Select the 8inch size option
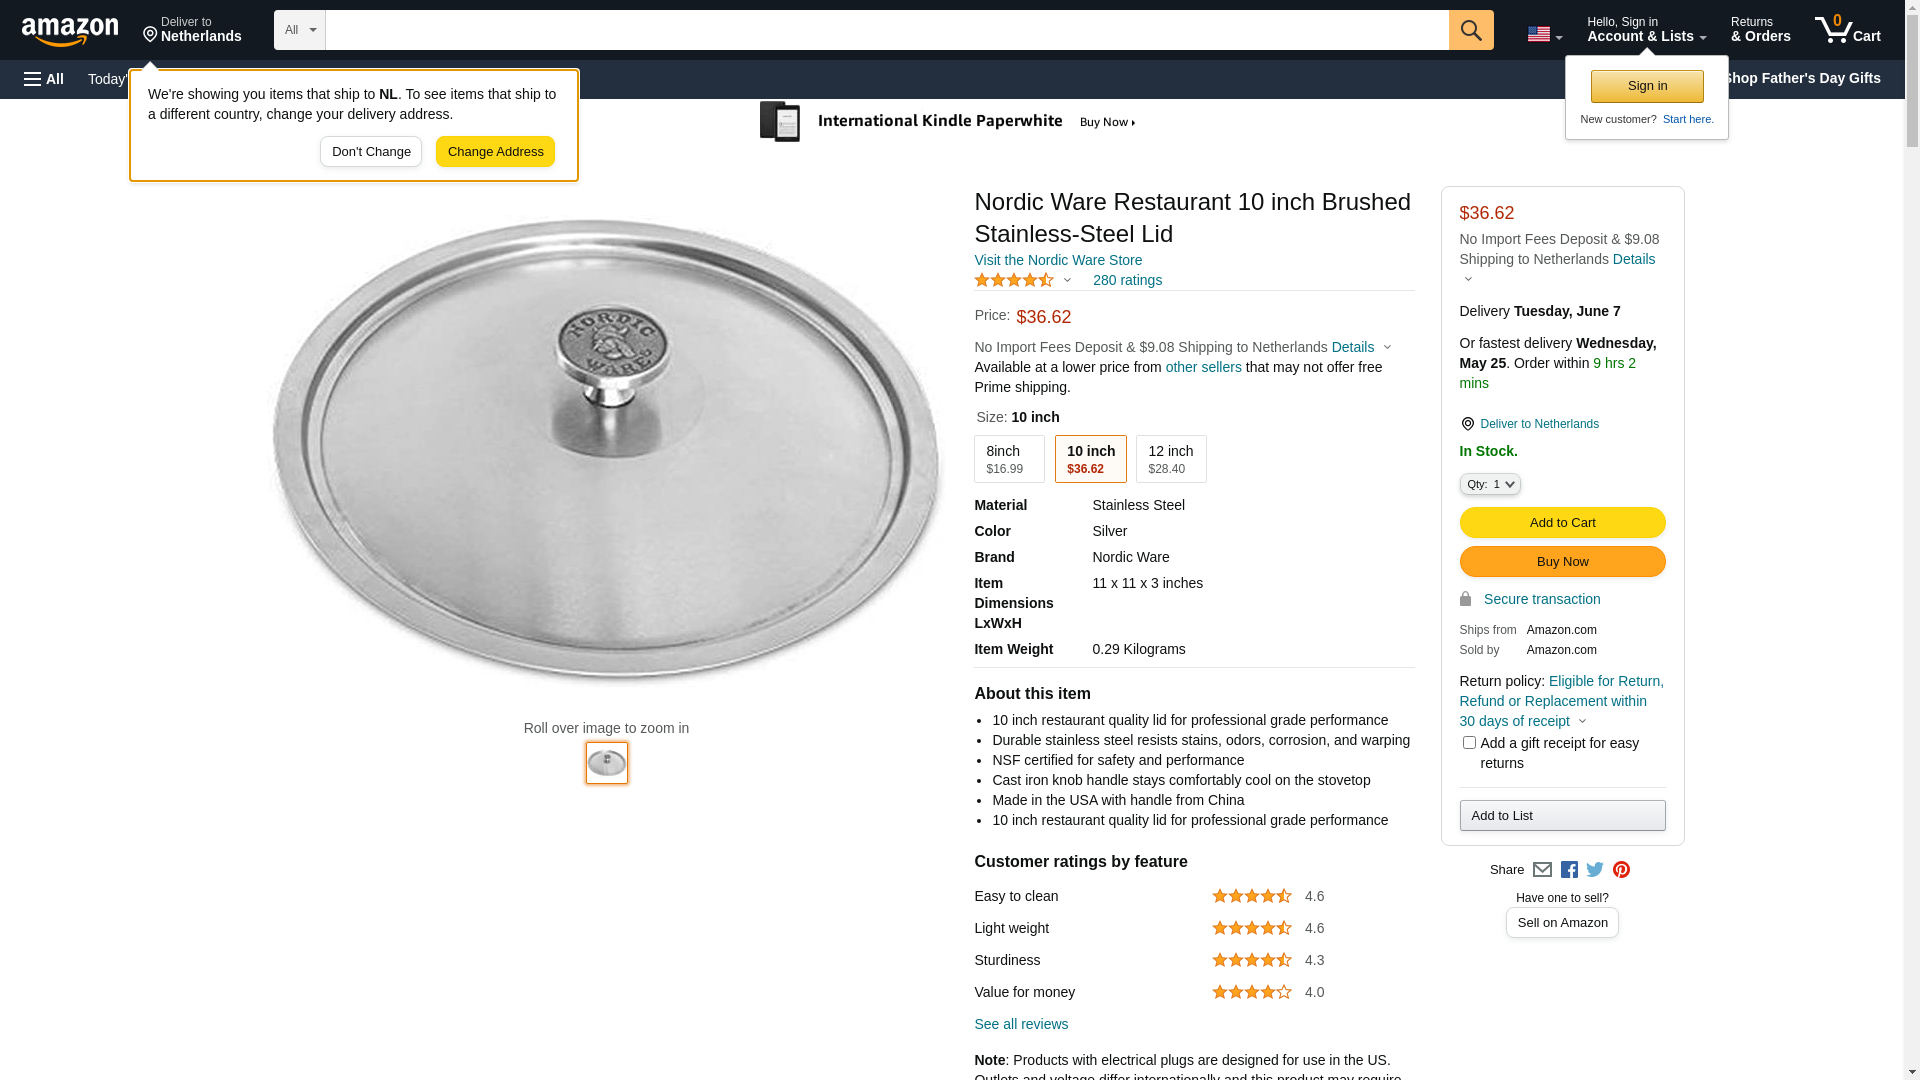 [x=1008, y=459]
